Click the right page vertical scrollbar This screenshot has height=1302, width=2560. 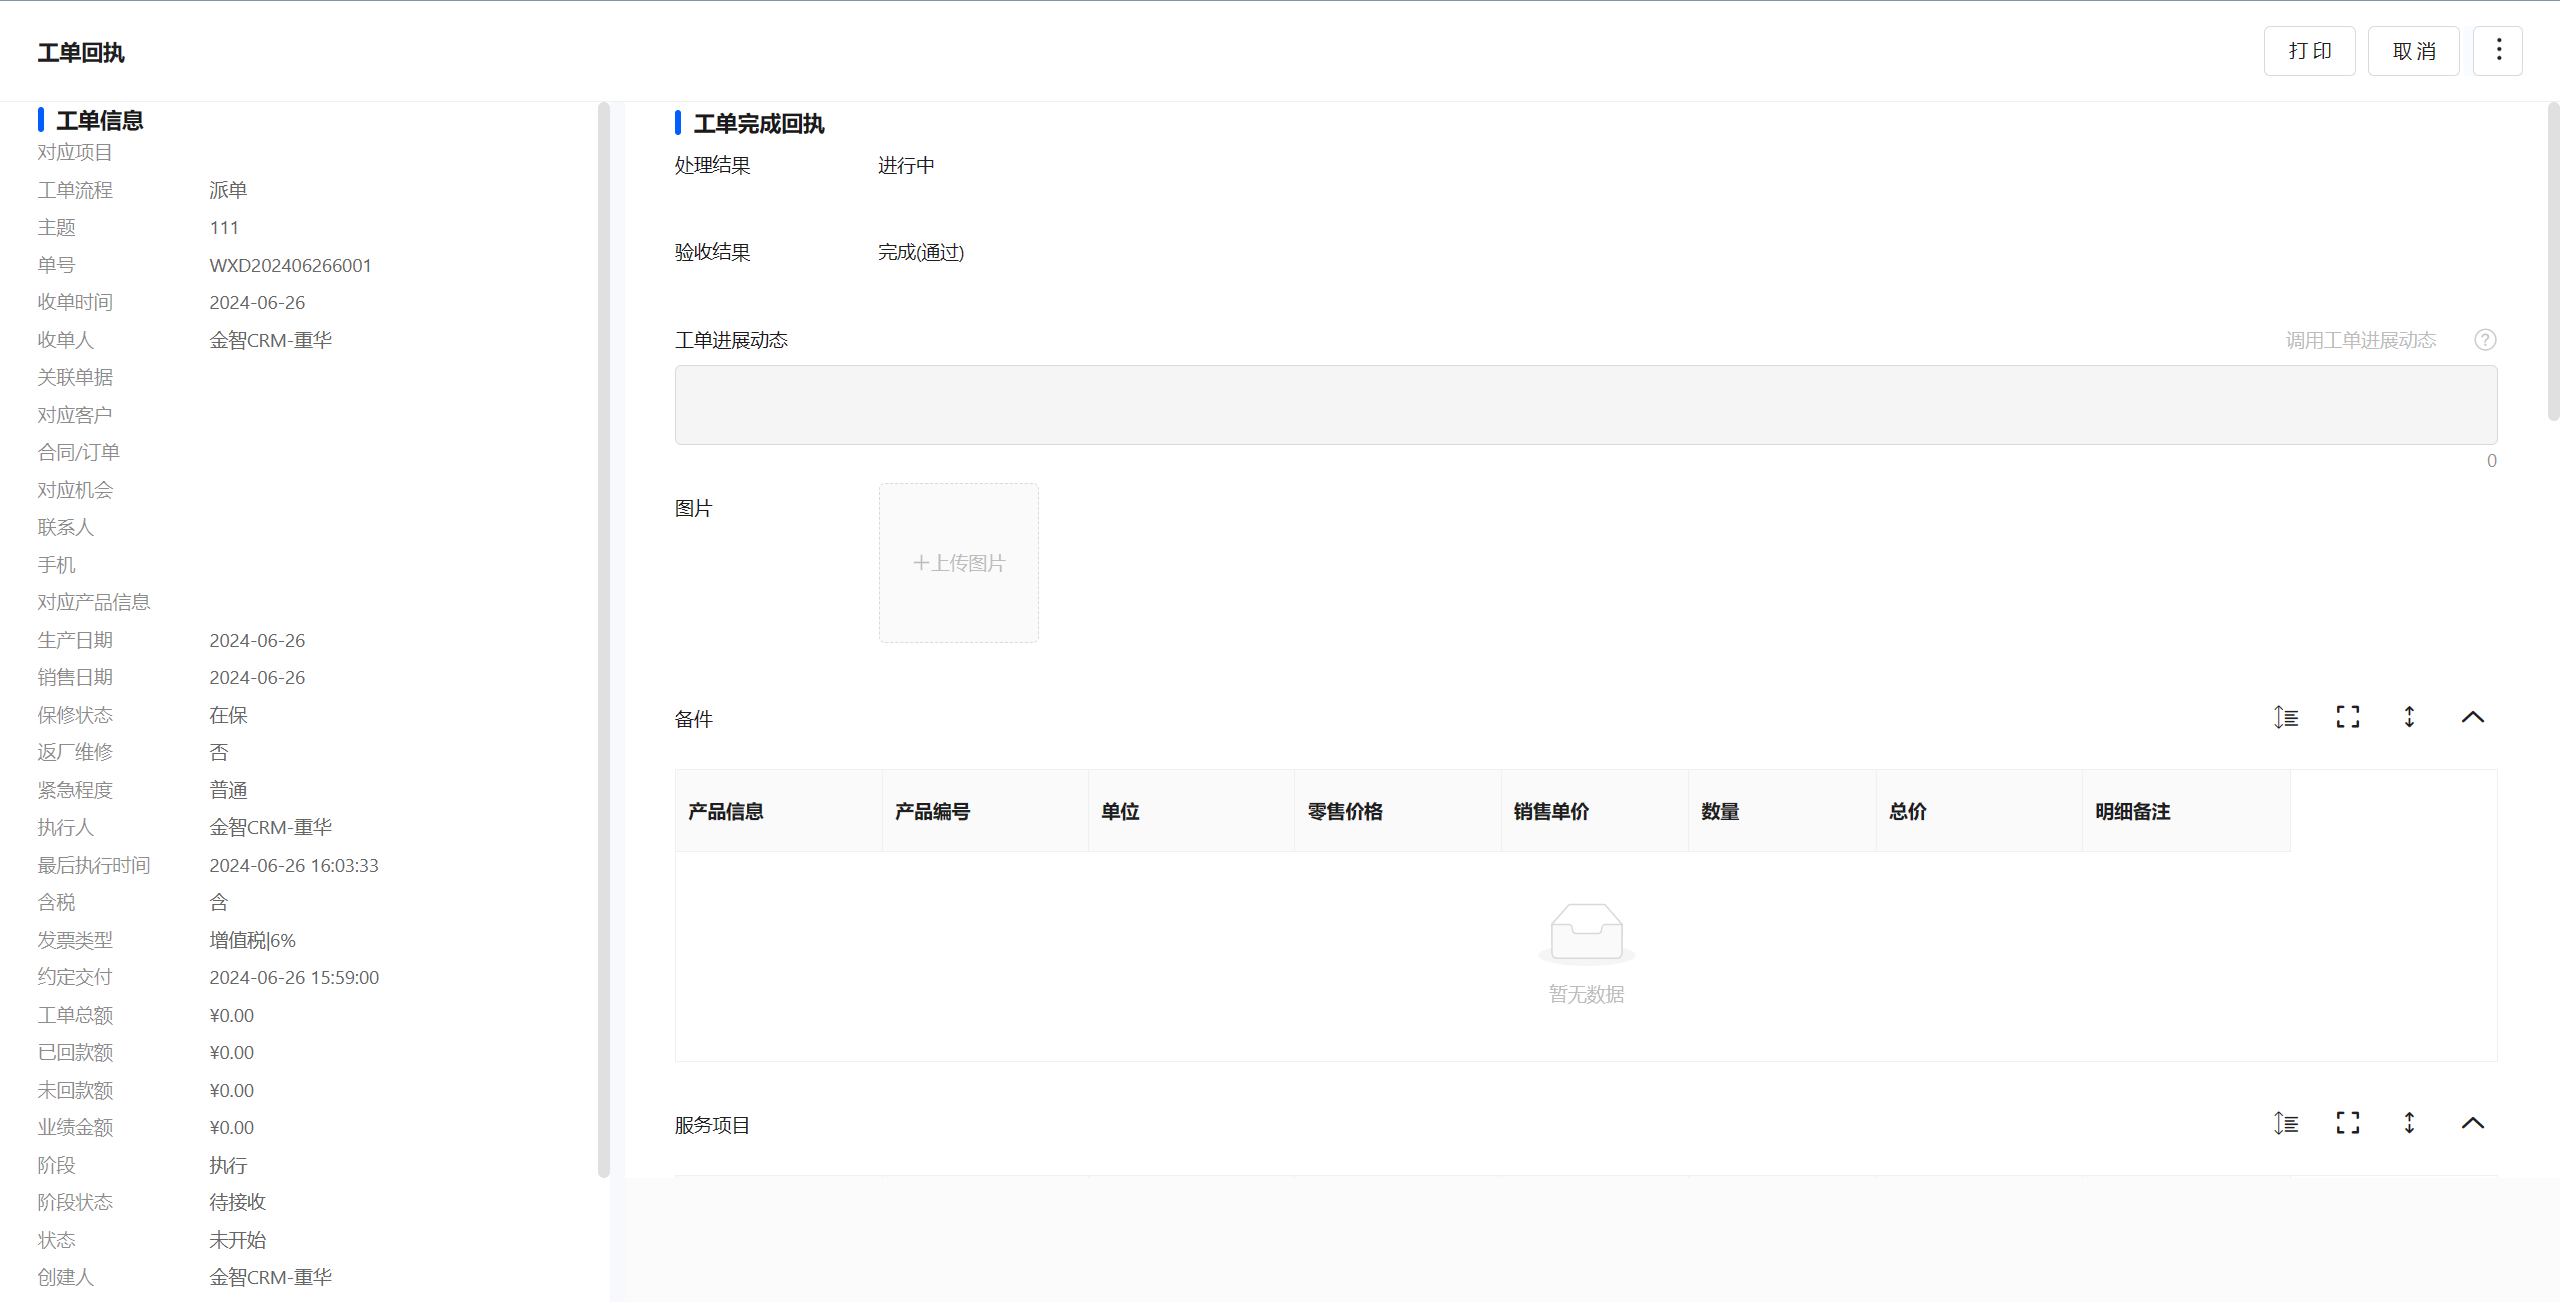(x=2553, y=262)
